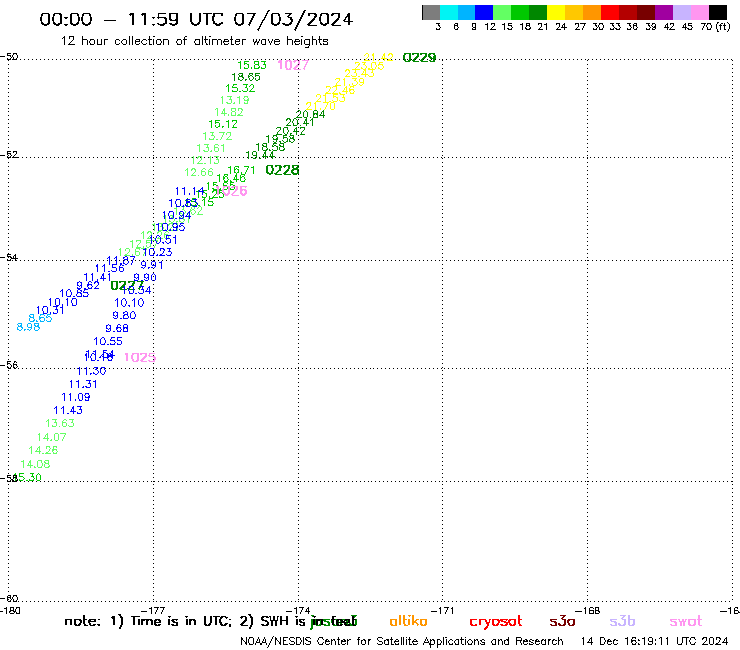The width and height of the screenshot is (740, 650).
Task: Click the dark blue 12 ft legend swatch
Action: coord(484,12)
